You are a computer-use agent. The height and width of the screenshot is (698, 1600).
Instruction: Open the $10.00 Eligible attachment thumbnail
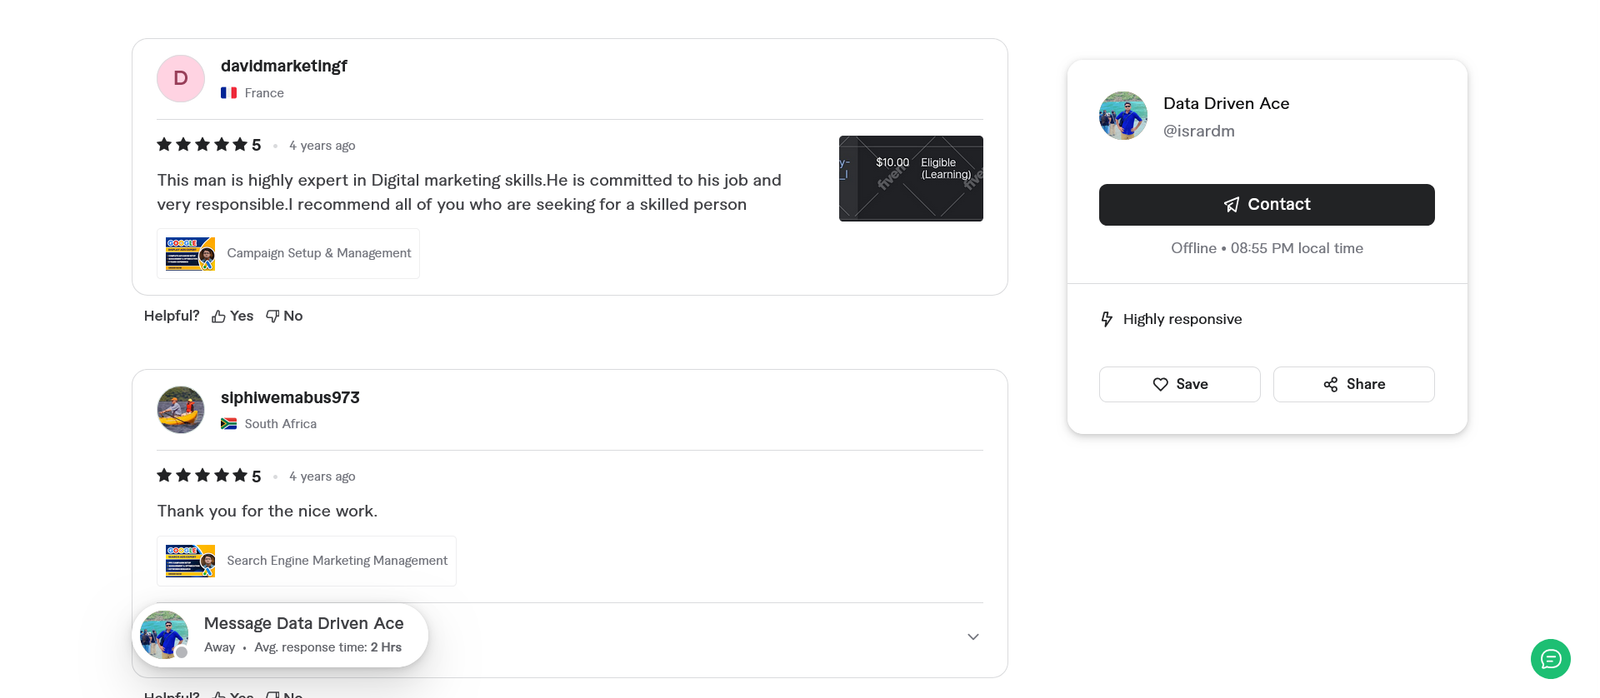tap(910, 178)
